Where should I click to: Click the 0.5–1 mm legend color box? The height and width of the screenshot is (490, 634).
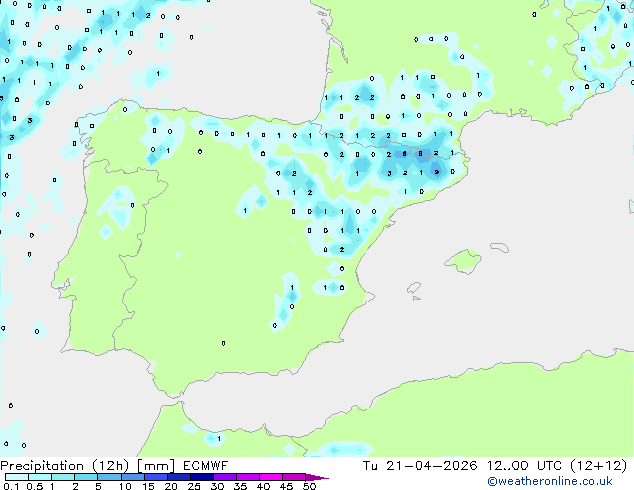[40, 477]
